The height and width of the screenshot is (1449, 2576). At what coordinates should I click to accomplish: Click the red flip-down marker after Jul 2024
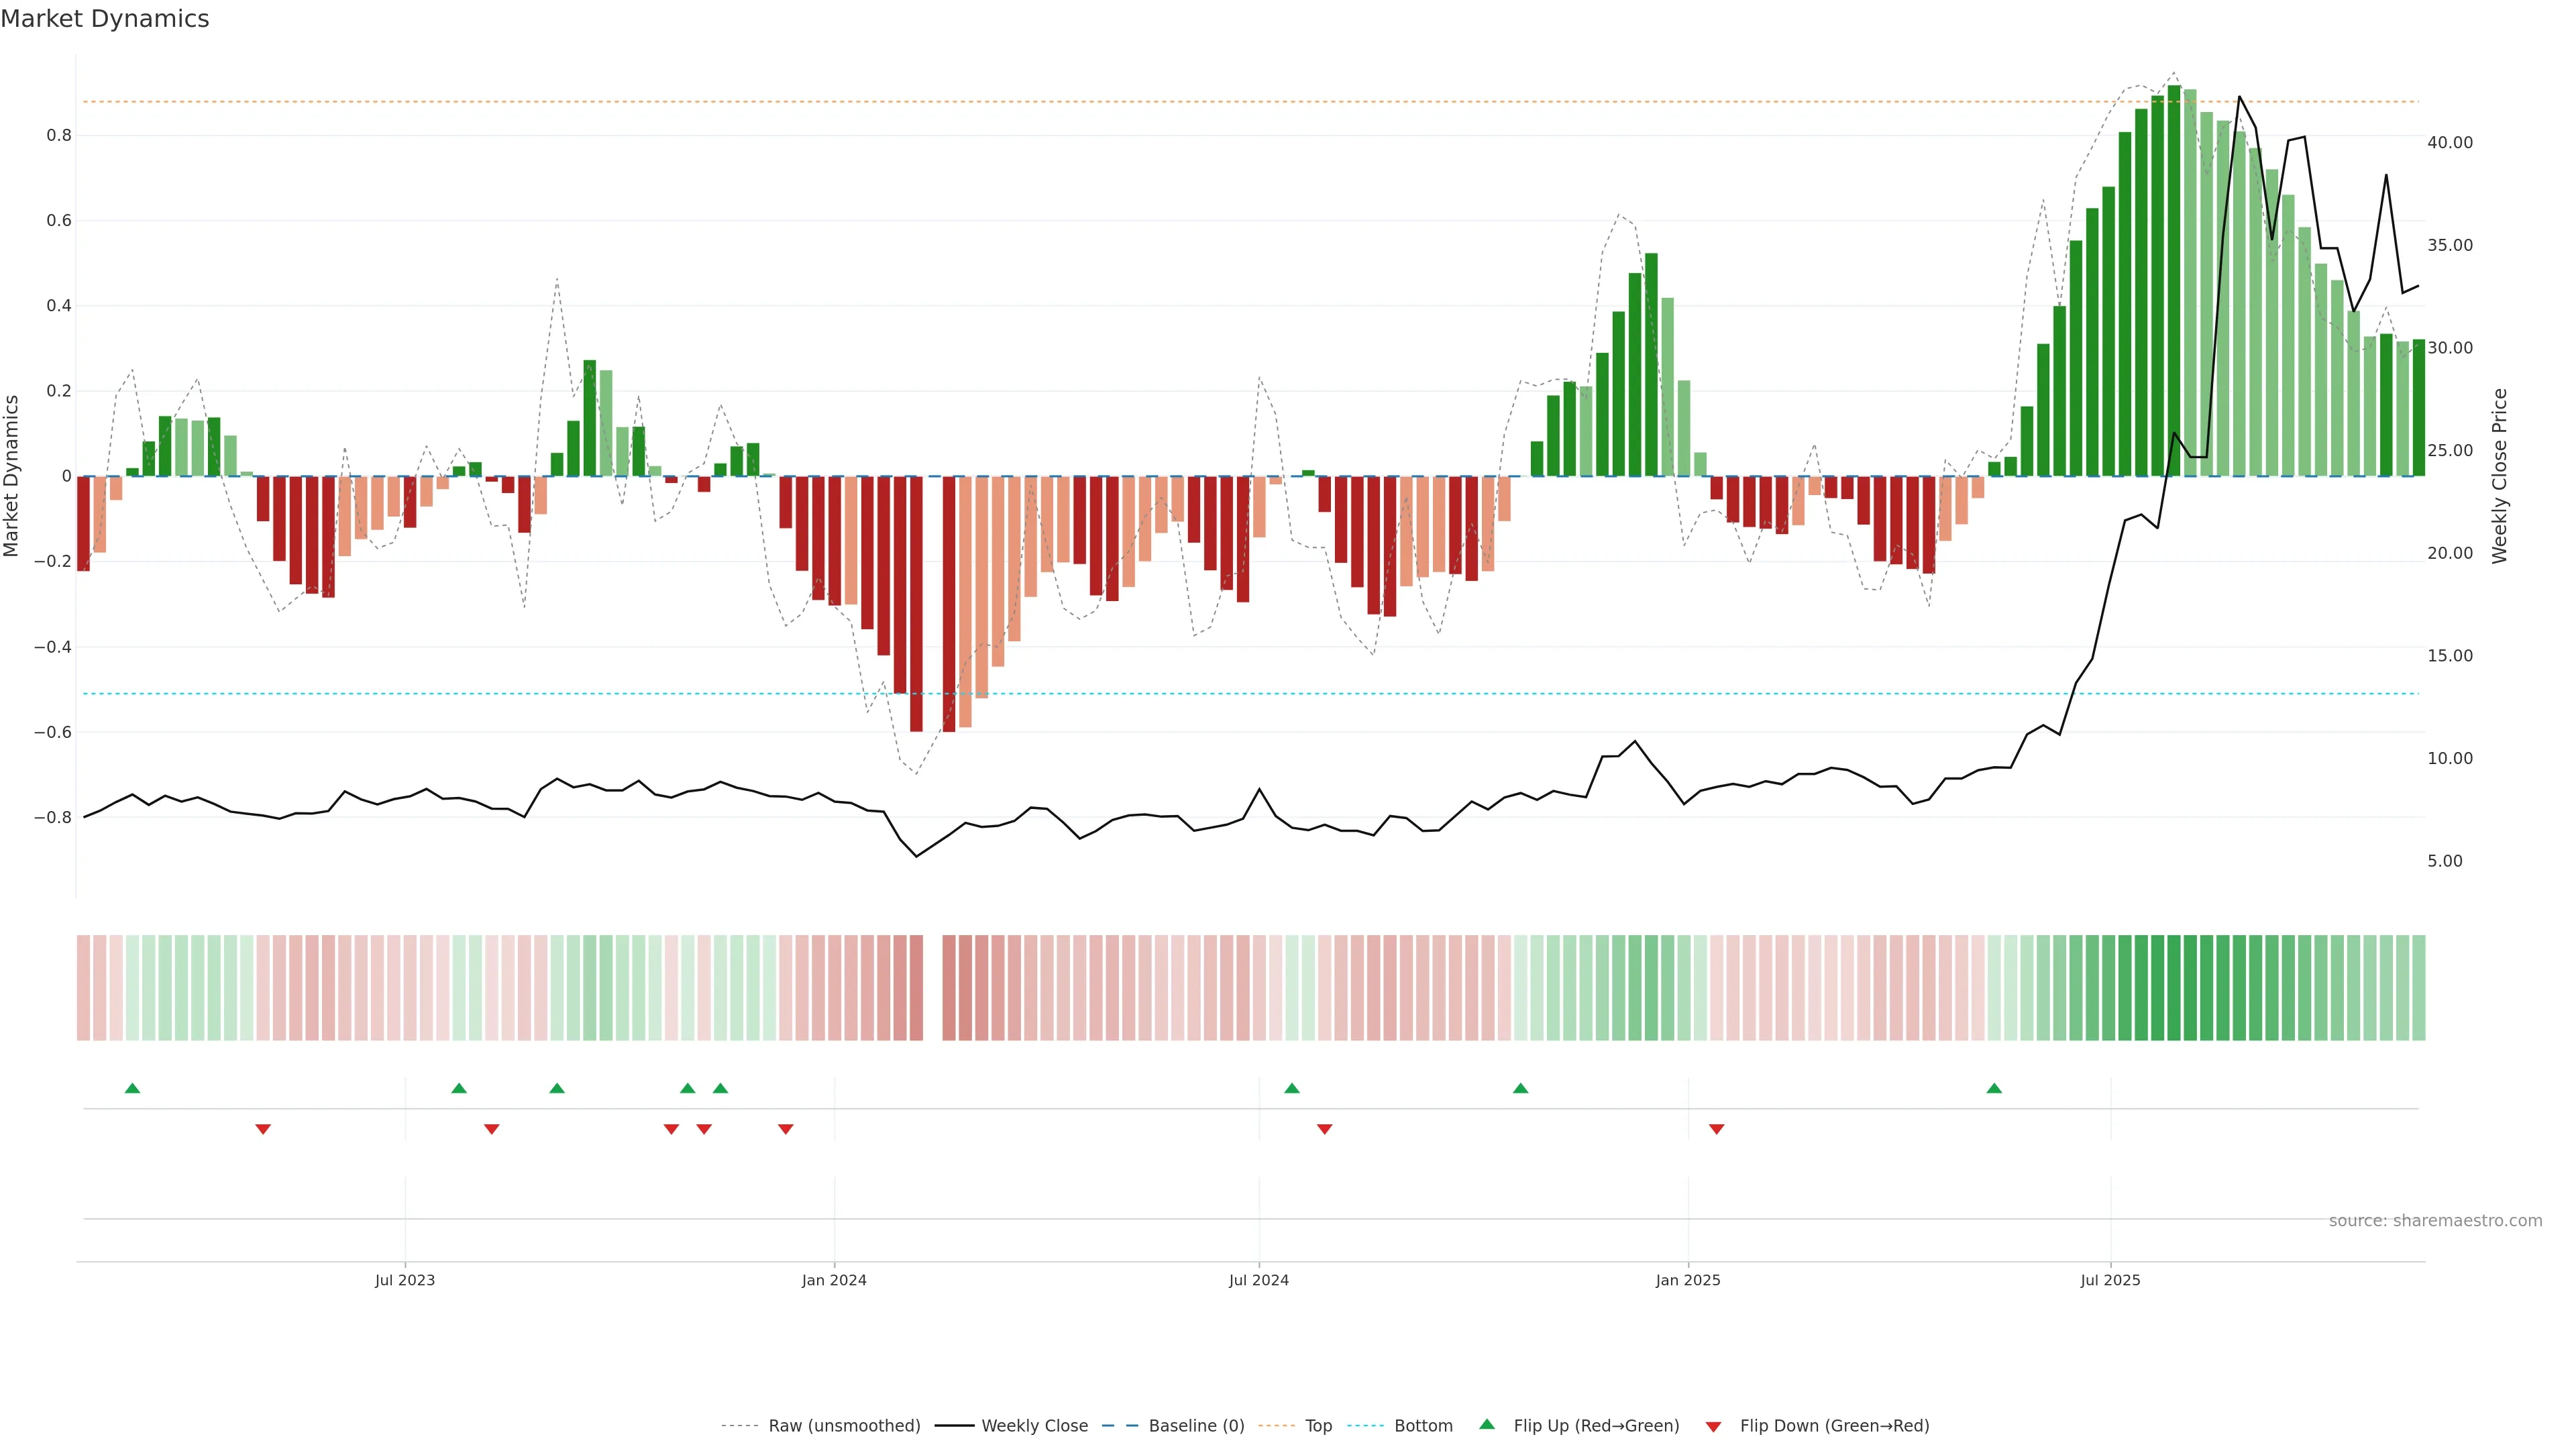[1324, 1129]
